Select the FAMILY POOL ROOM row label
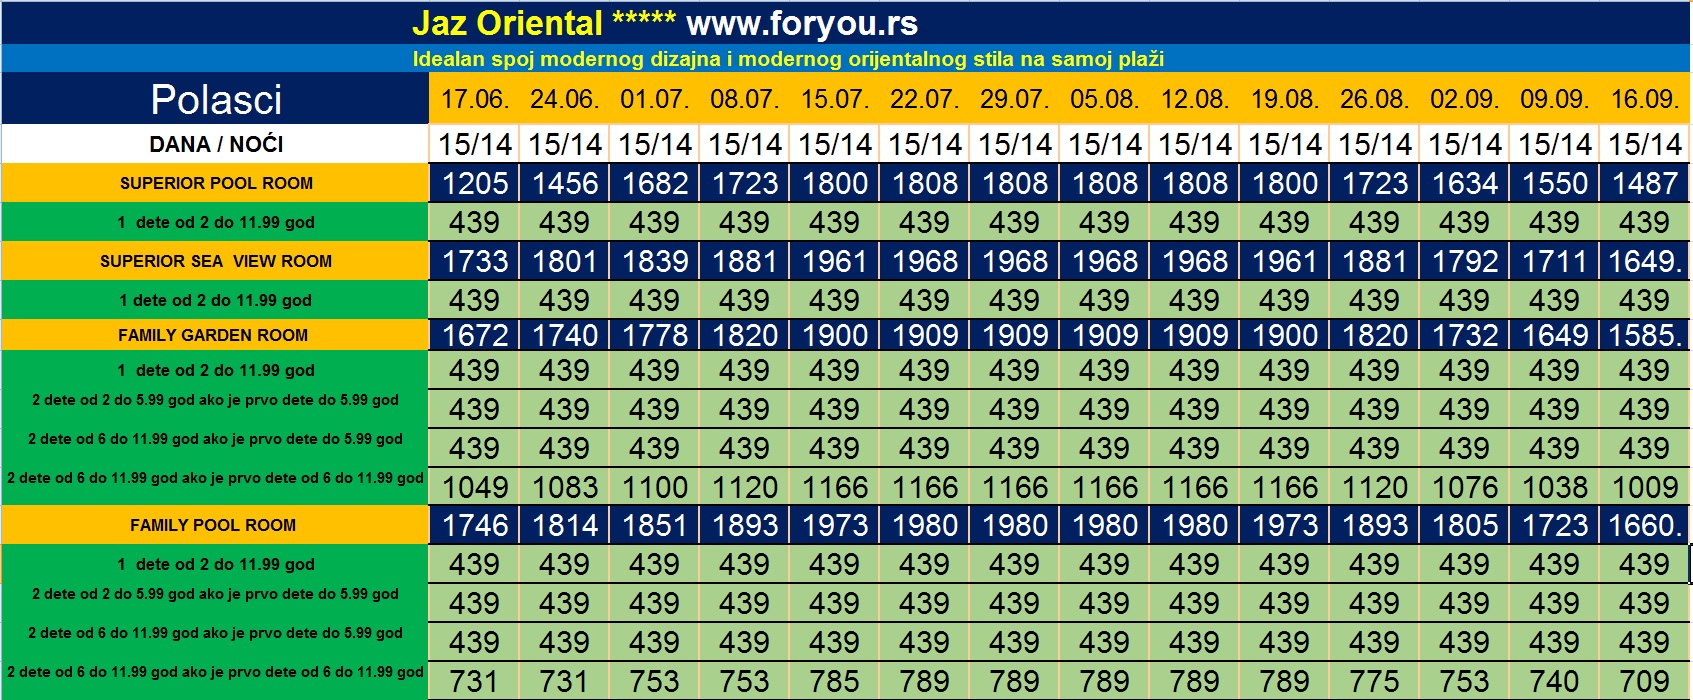This screenshot has width=1693, height=700. point(213,525)
